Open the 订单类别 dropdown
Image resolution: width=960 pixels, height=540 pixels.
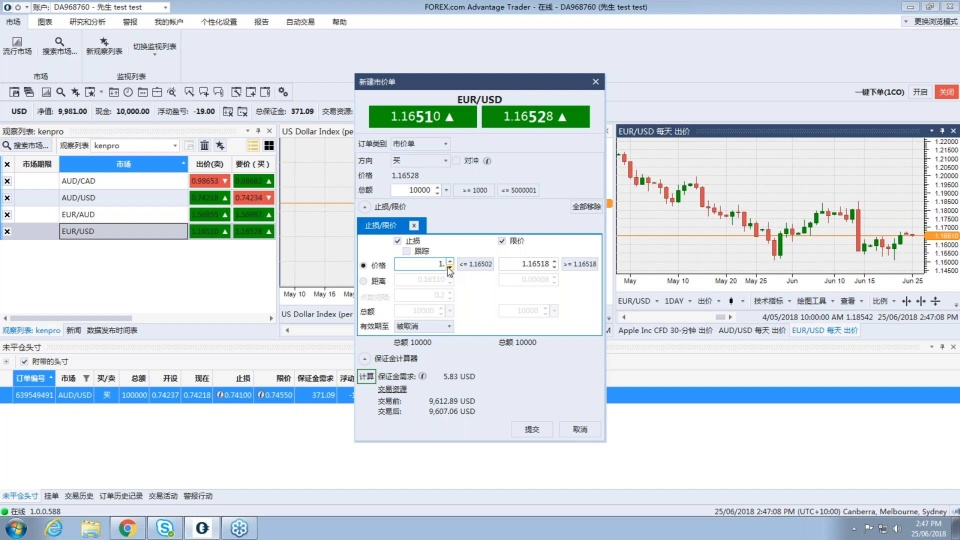pyautogui.click(x=420, y=144)
